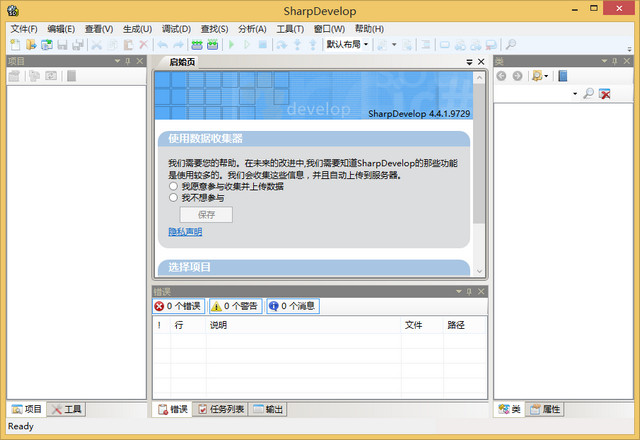This screenshot has height=440, width=640.
Task: Click the red X Delete icon
Action: click(x=143, y=44)
